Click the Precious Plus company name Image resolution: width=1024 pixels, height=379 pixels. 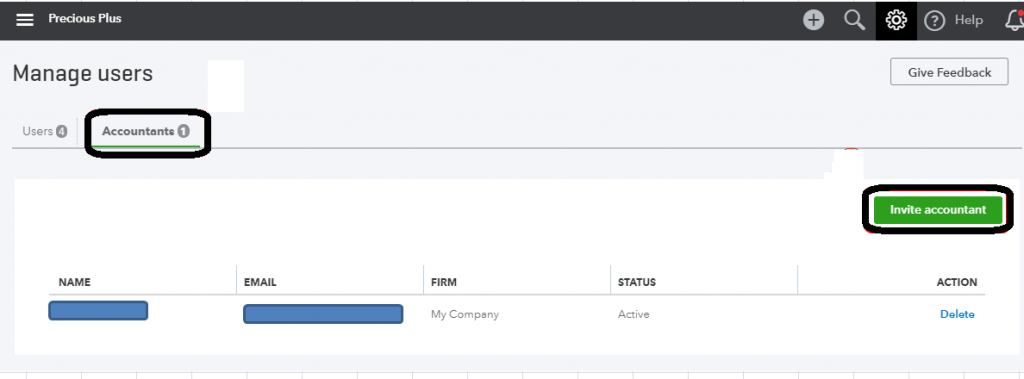(85, 18)
